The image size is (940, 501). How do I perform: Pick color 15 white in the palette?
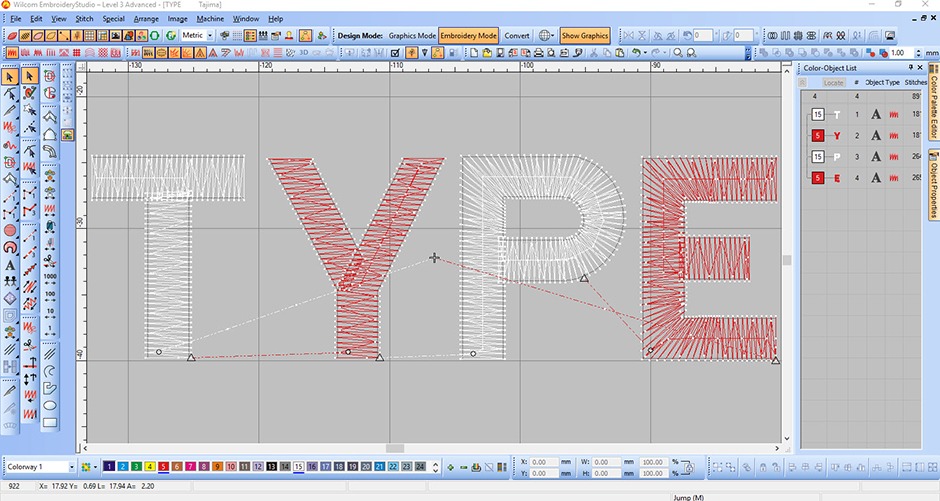(299, 466)
